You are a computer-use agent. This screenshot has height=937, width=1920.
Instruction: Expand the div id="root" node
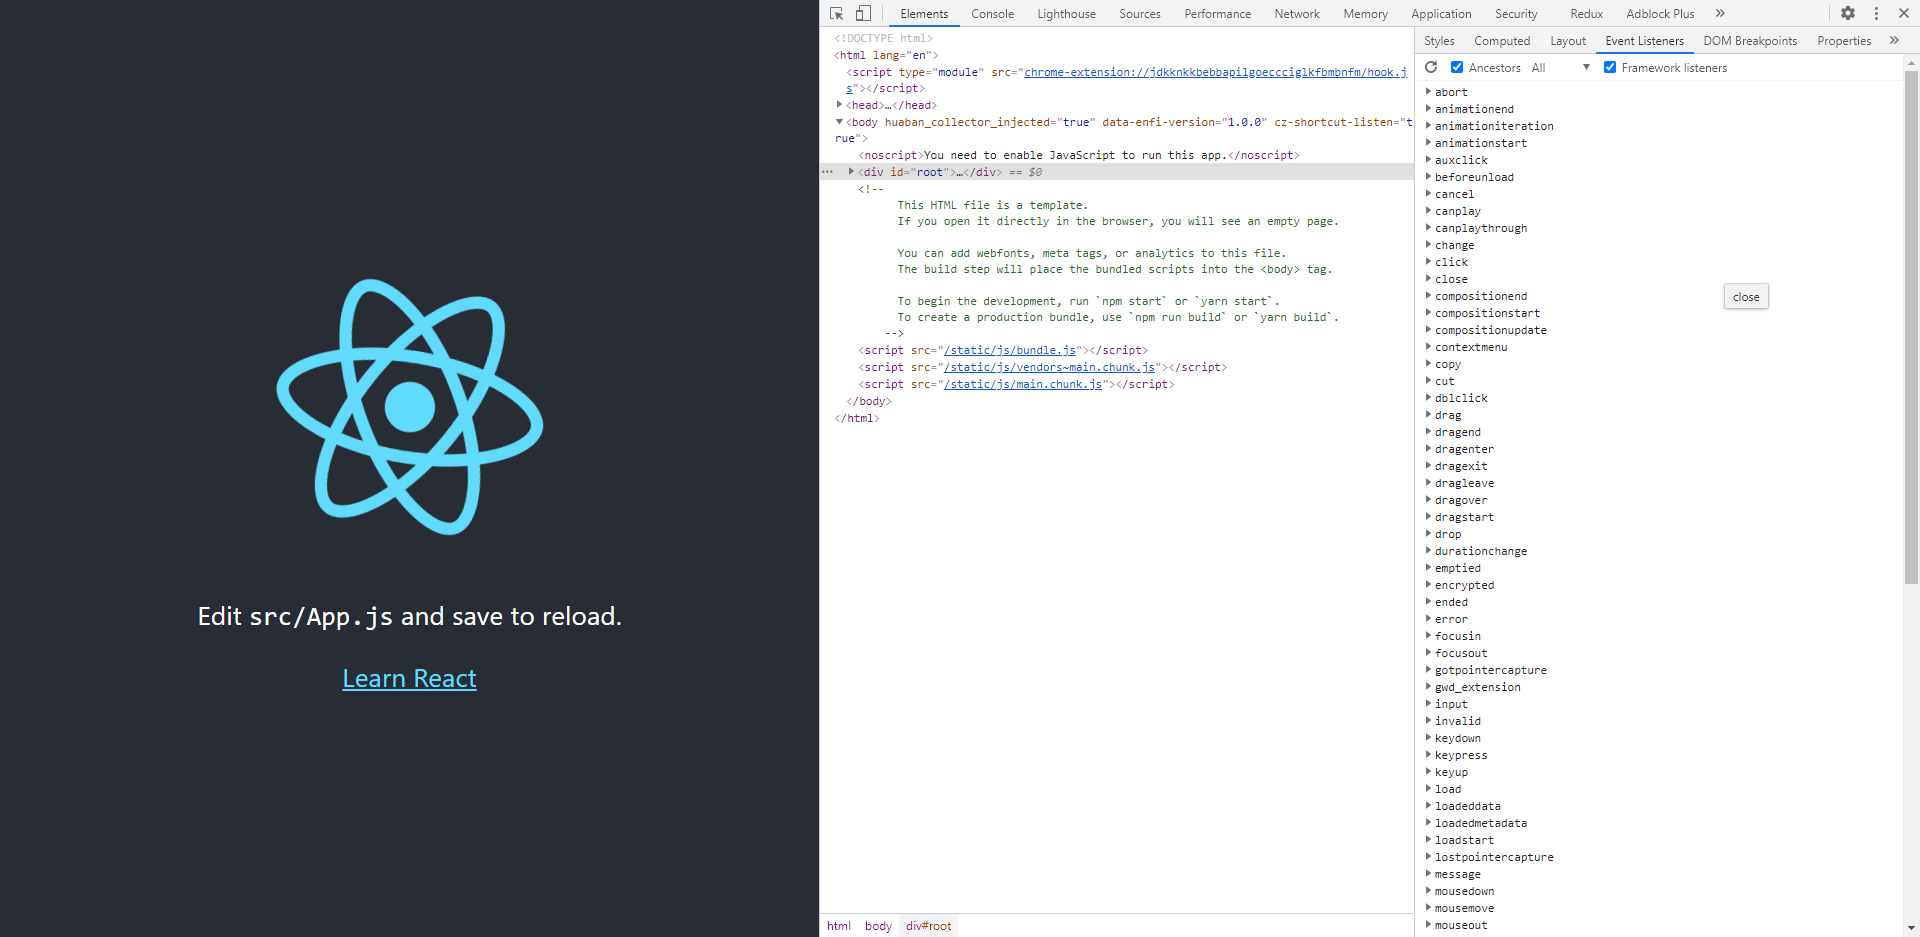tap(851, 171)
